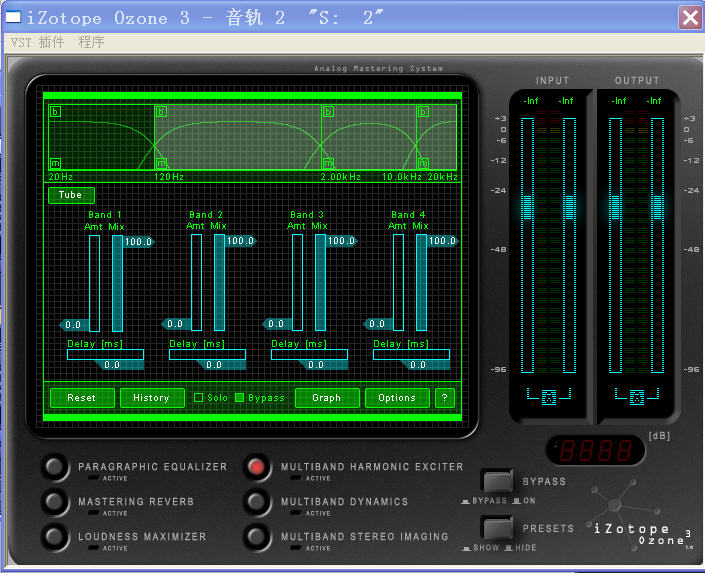
Task: Open the Options dialog
Action: pos(397,398)
